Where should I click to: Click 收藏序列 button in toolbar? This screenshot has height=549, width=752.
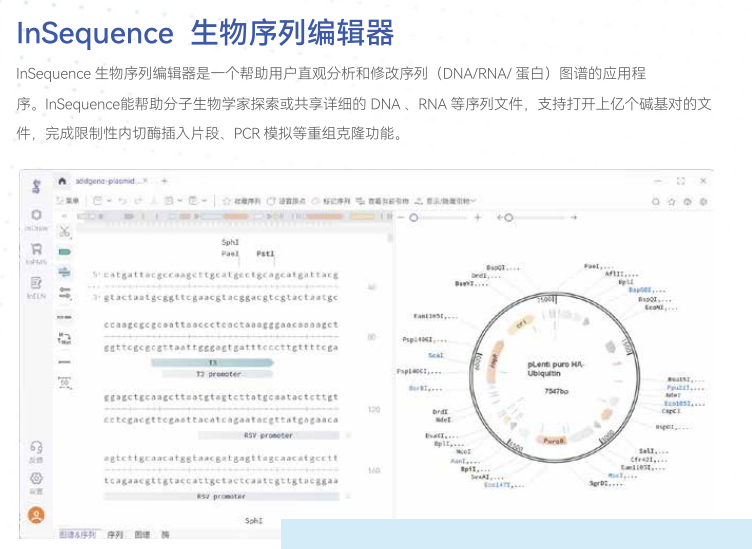(240, 201)
